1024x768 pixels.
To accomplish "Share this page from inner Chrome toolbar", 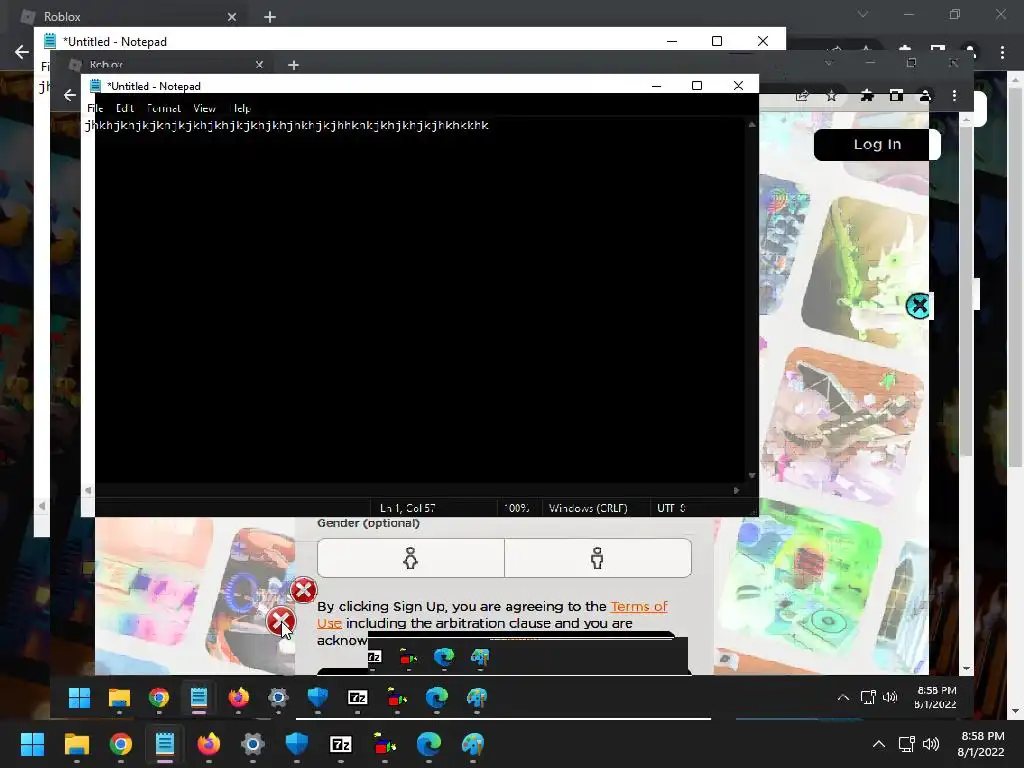I will (x=802, y=96).
